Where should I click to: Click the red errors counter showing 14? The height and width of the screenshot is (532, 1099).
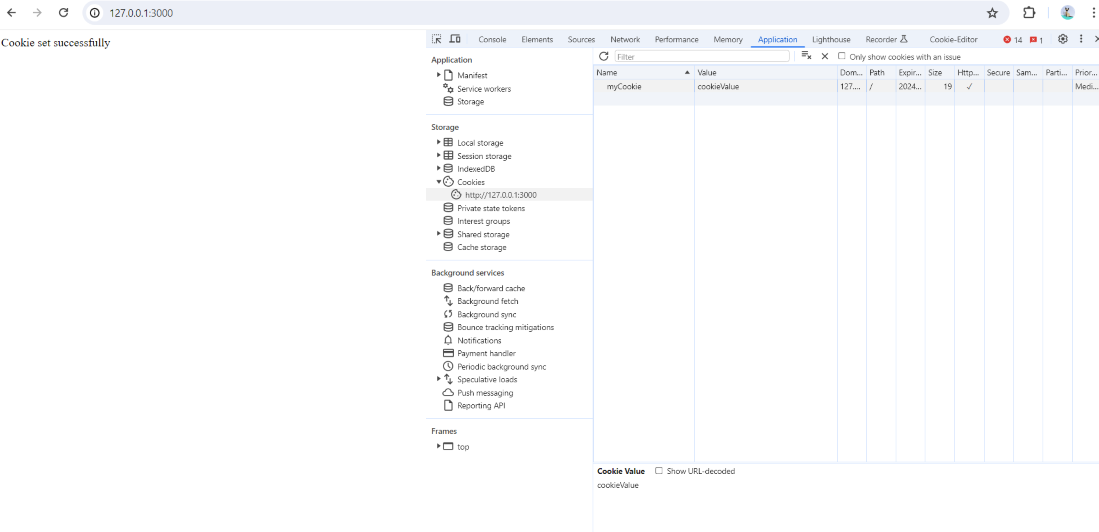pyautogui.click(x=1013, y=40)
